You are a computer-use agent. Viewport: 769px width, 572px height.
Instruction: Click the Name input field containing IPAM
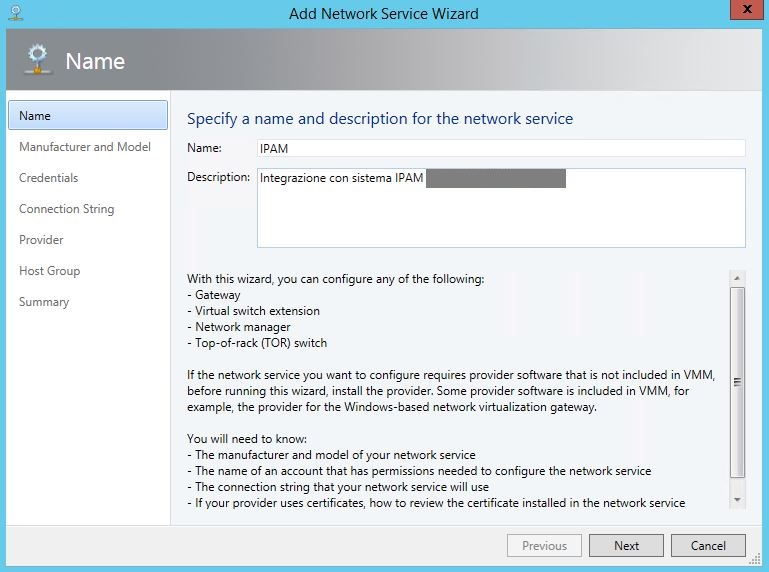point(501,148)
